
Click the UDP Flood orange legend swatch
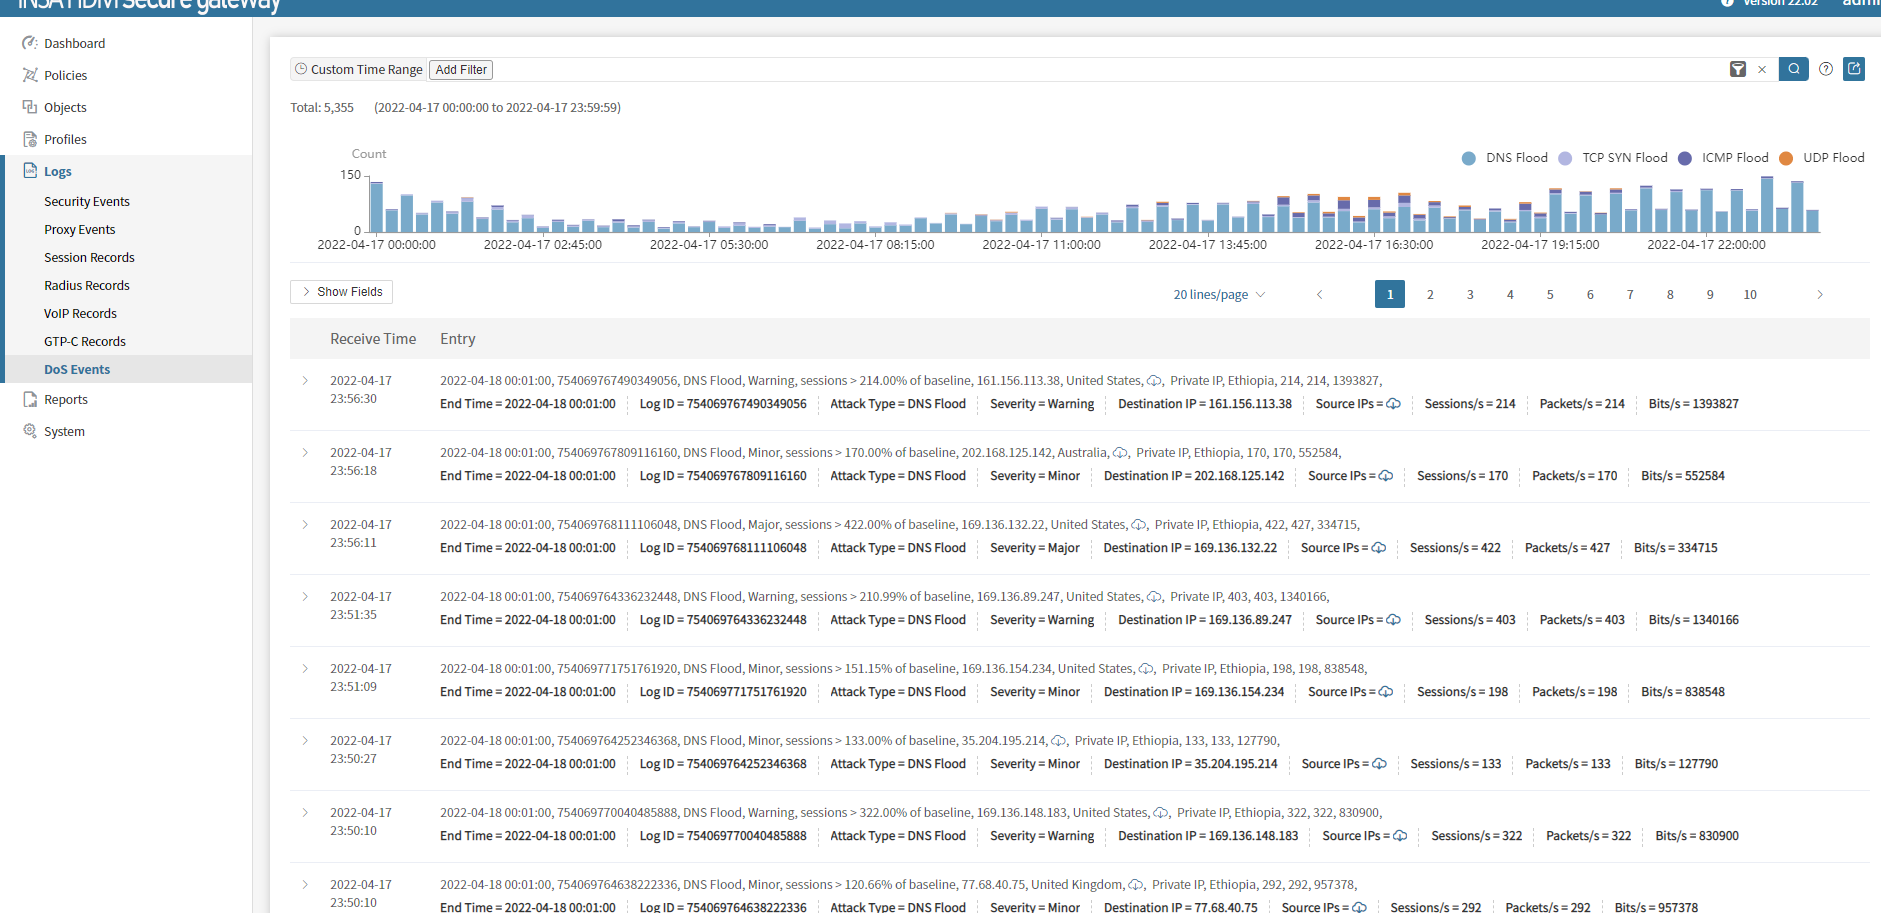click(x=1786, y=158)
